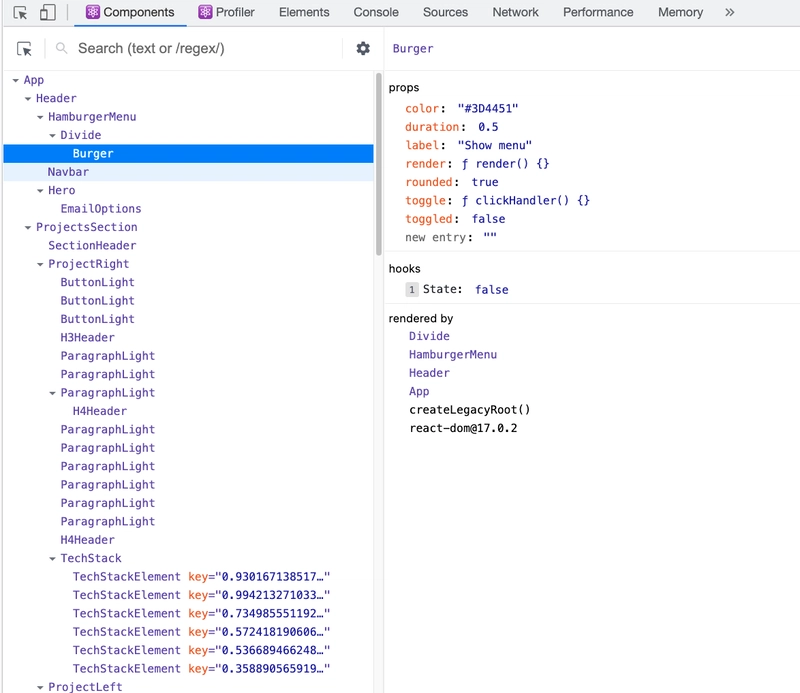Open the Memory tab
This screenshot has height=693, width=800.
click(x=680, y=12)
